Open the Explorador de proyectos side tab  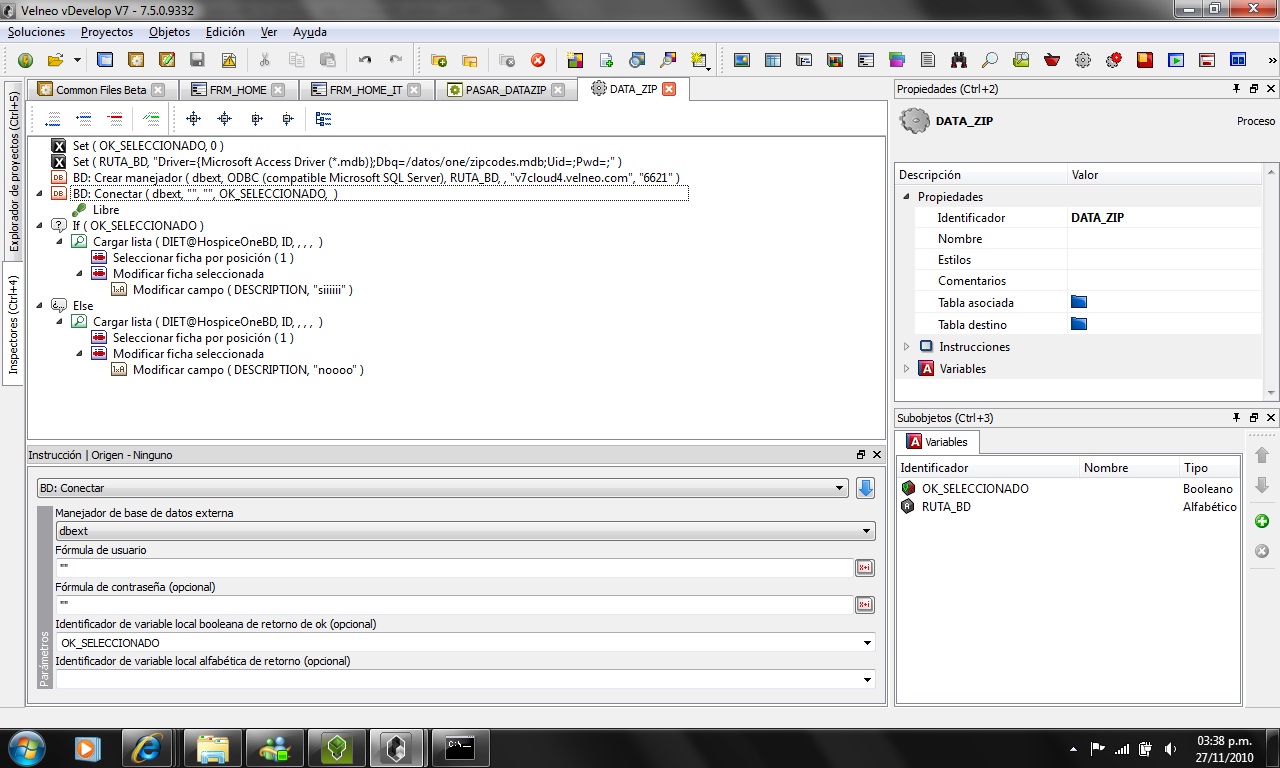click(x=14, y=172)
